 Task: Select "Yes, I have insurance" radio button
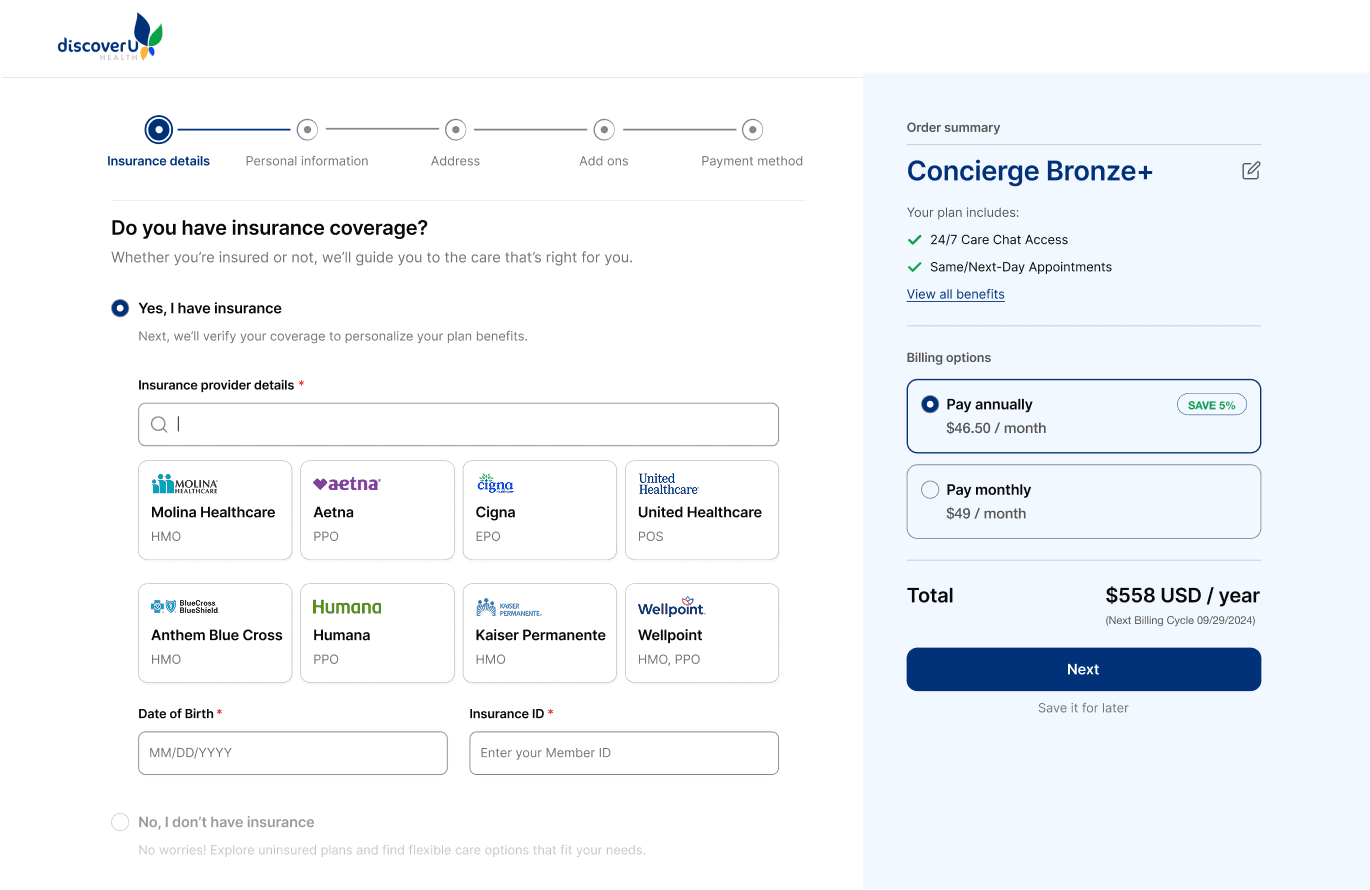tap(121, 308)
